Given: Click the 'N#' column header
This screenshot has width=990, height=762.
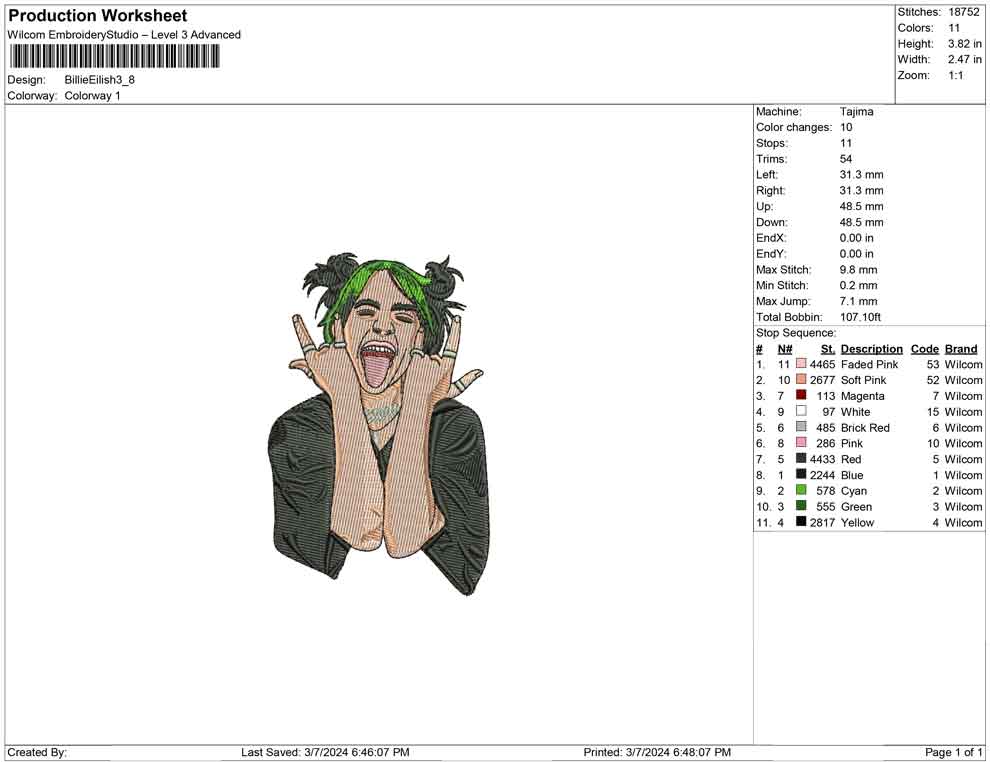Looking at the screenshot, I should tap(785, 348).
